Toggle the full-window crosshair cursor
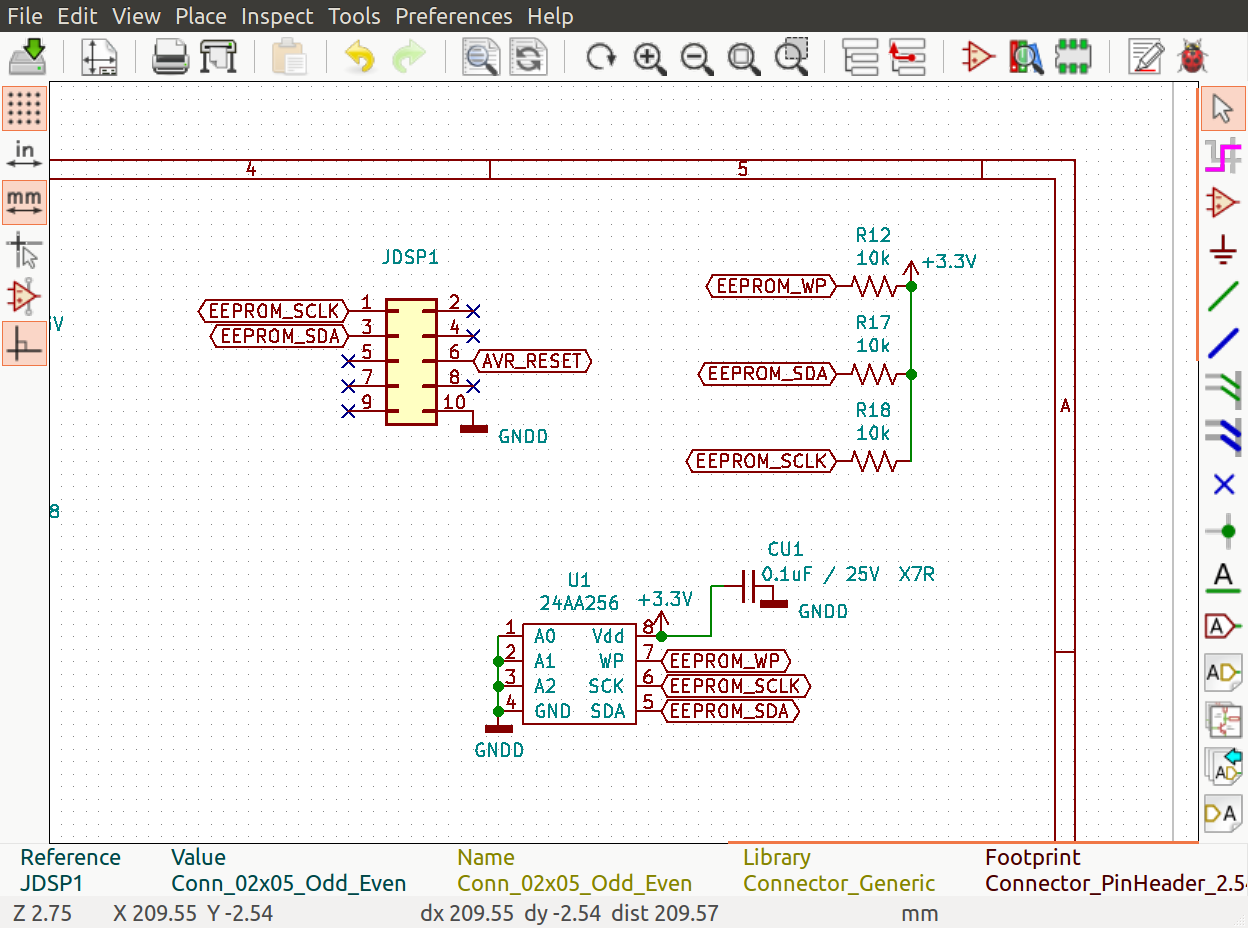 coord(24,250)
